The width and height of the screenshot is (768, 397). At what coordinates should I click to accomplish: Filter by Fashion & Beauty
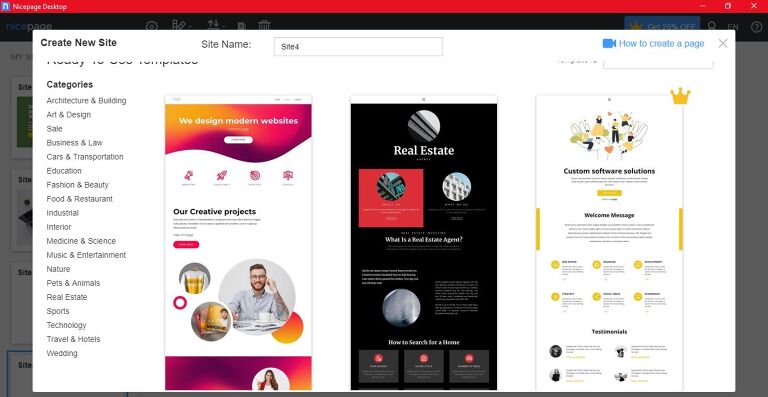pyautogui.click(x=77, y=185)
